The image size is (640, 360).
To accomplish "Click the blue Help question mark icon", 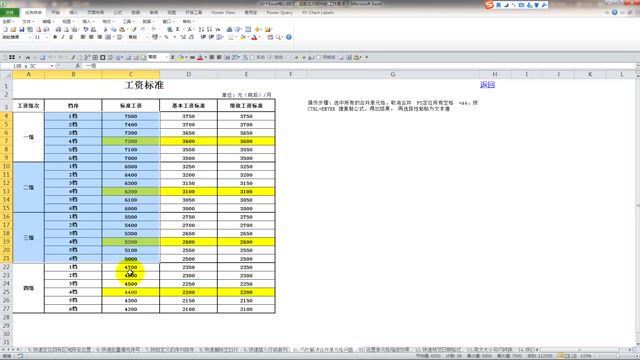I will tap(289, 37).
